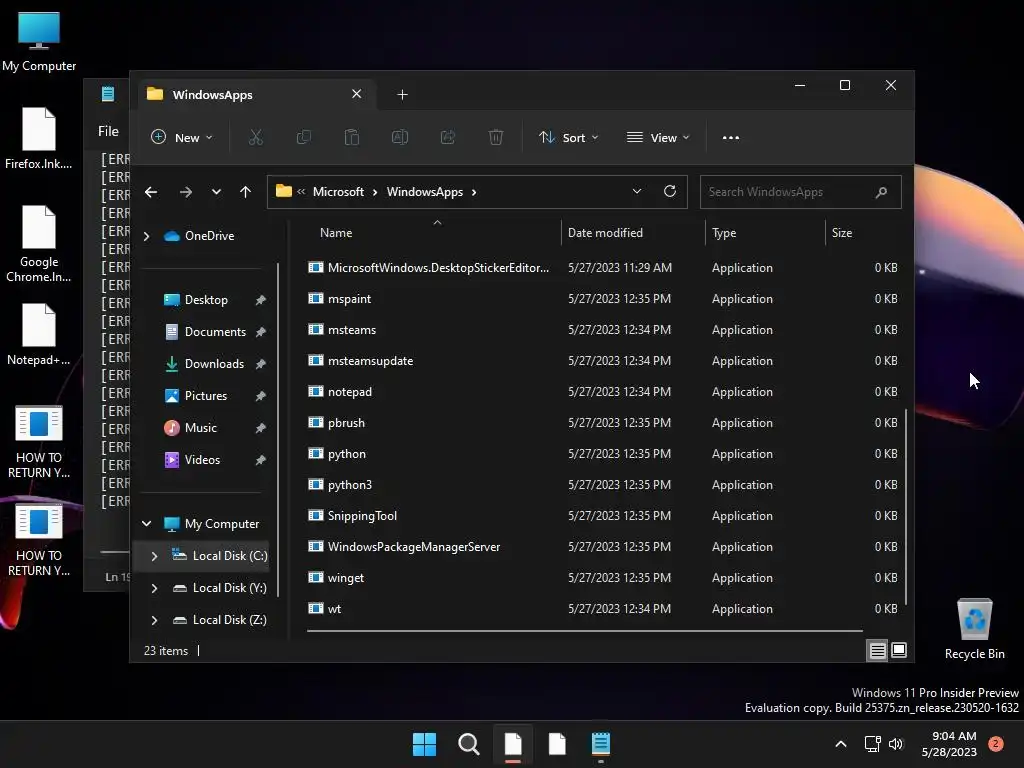Screen dimensions: 1024x768
Task: Click the Microsoft breadcrumb in address bar
Action: point(338,192)
